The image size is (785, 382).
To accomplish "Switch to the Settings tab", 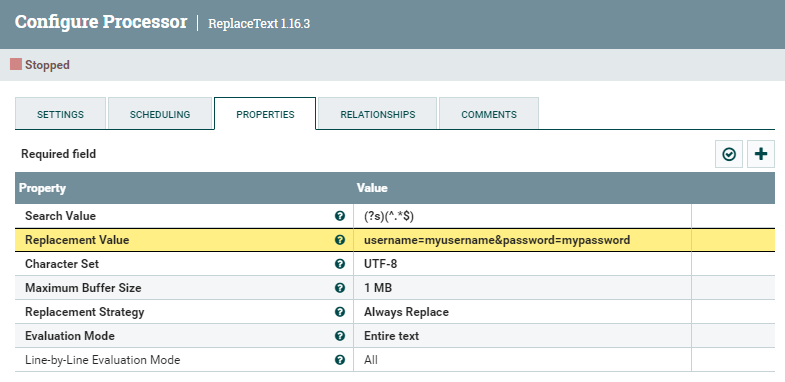I will tap(61, 114).
